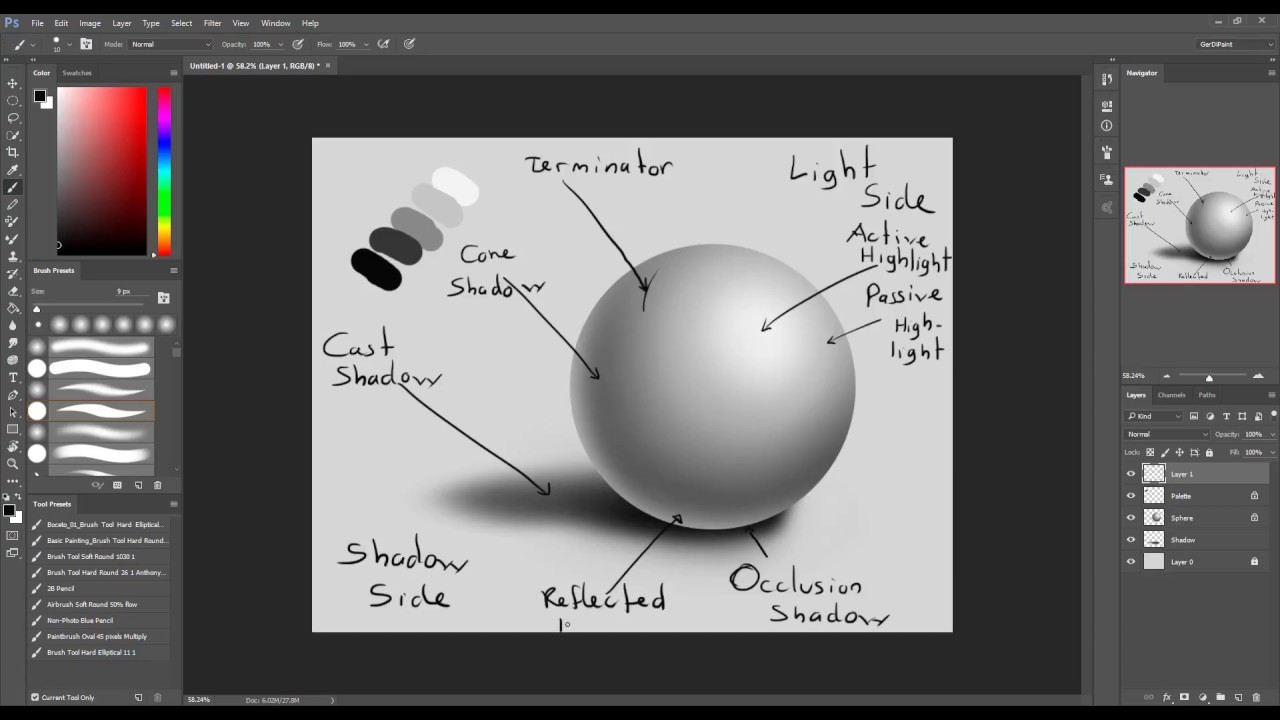Toggle pressure for opacity button

[297, 44]
